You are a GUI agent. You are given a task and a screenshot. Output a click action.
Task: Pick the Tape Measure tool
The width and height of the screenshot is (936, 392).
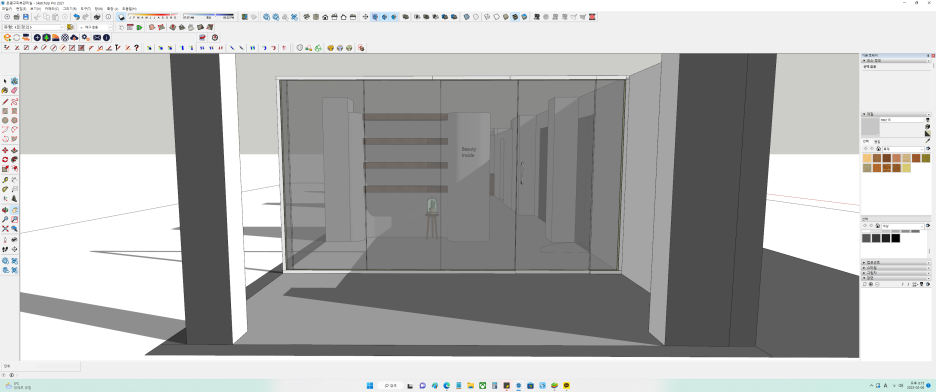click(5, 180)
